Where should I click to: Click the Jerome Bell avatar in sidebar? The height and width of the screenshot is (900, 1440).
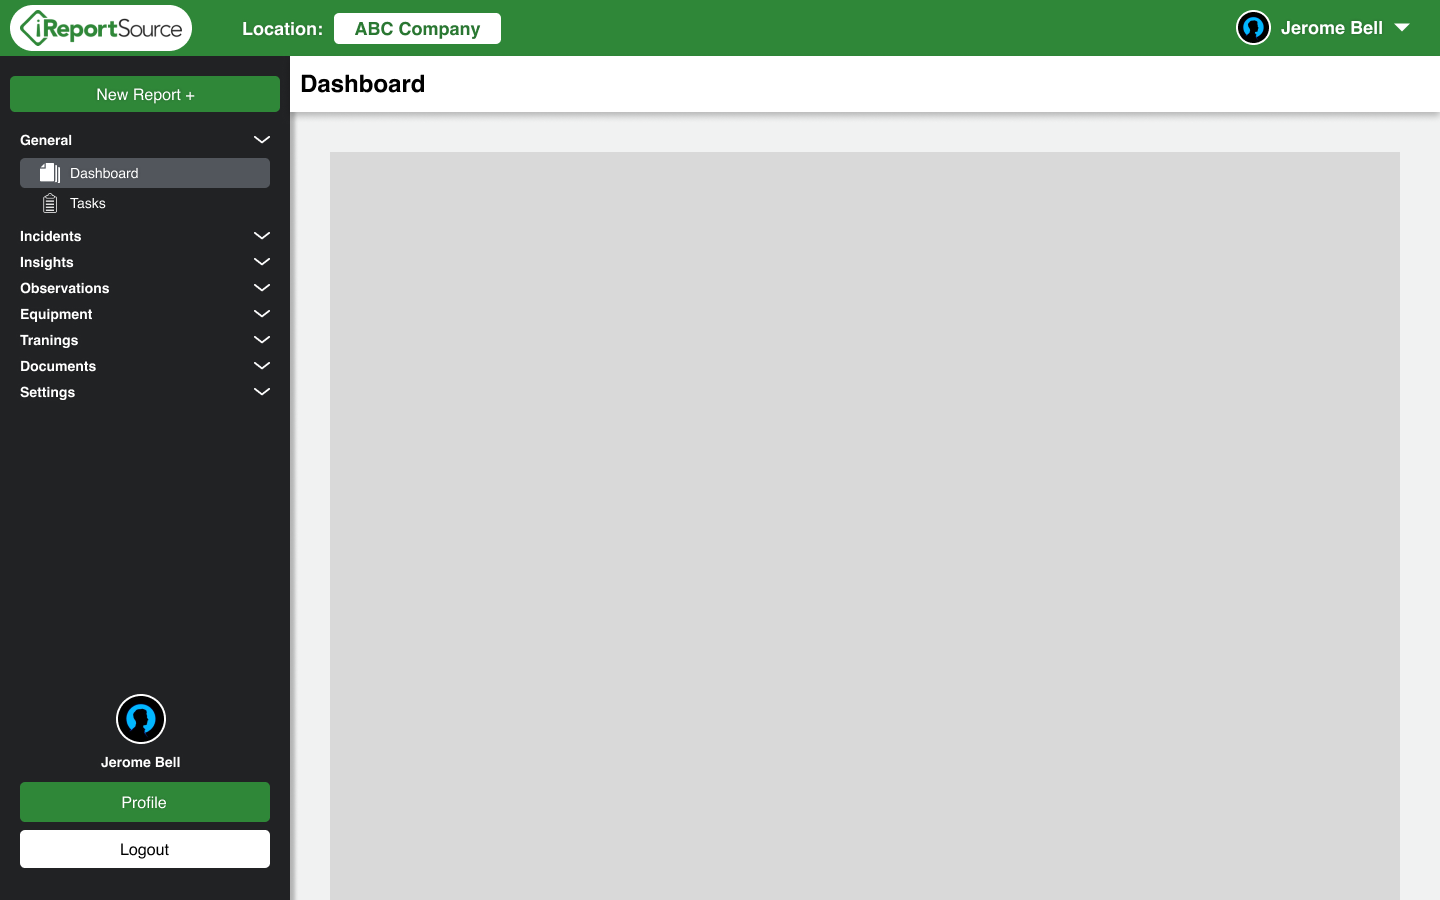(141, 719)
